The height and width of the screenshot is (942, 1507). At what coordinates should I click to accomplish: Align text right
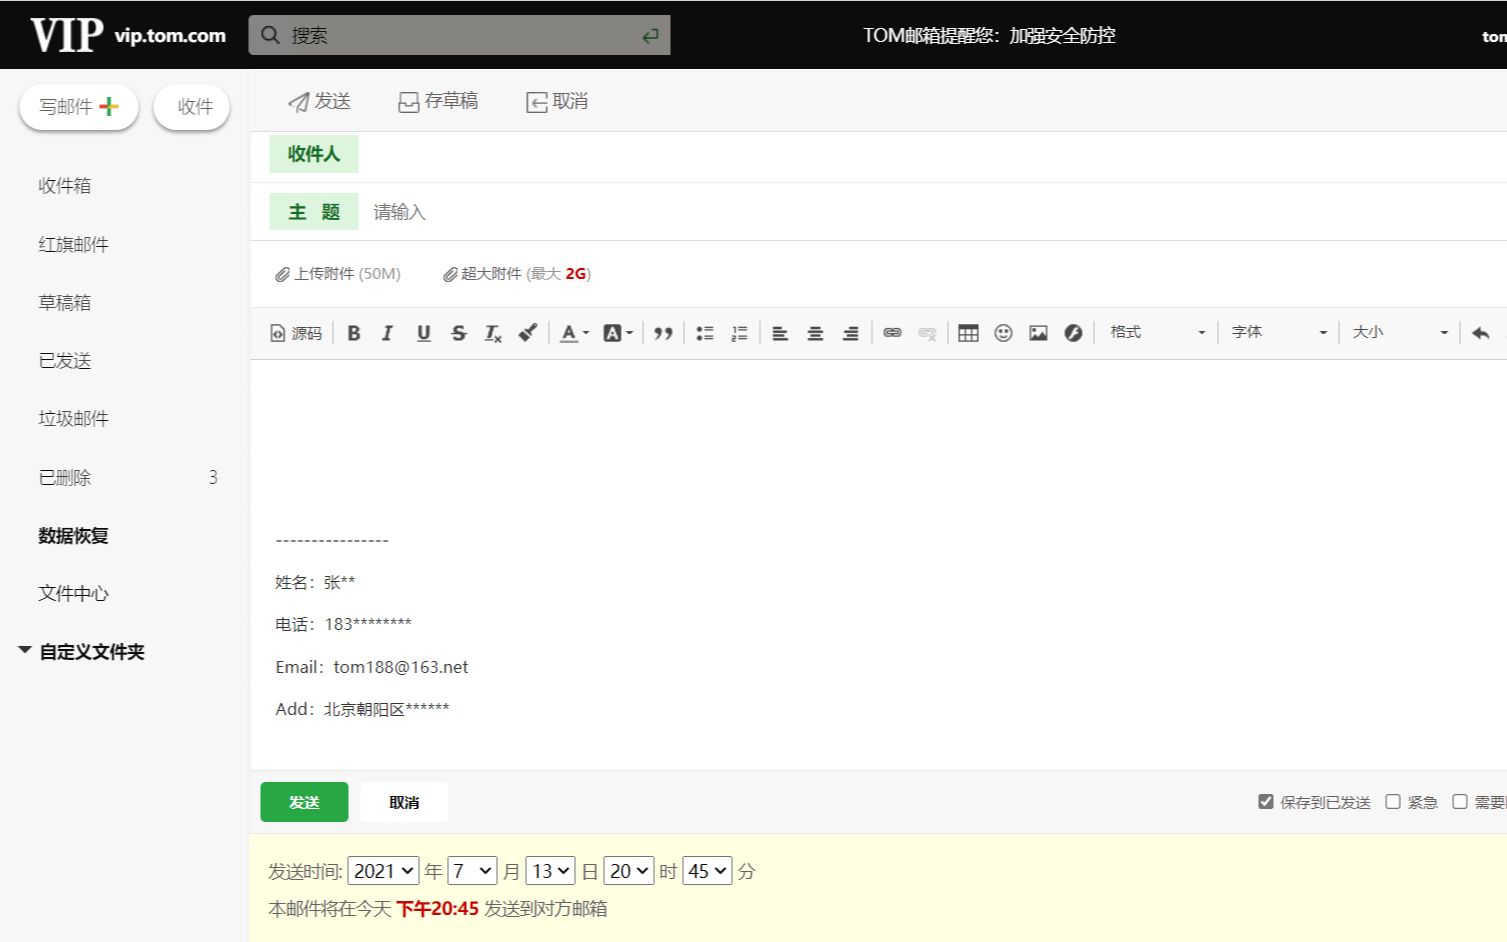850,333
